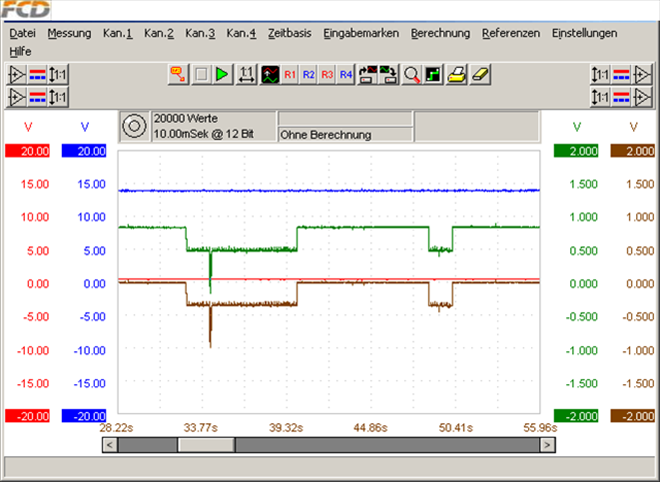Select the R4 reference icon
The image size is (660, 482).
click(345, 75)
